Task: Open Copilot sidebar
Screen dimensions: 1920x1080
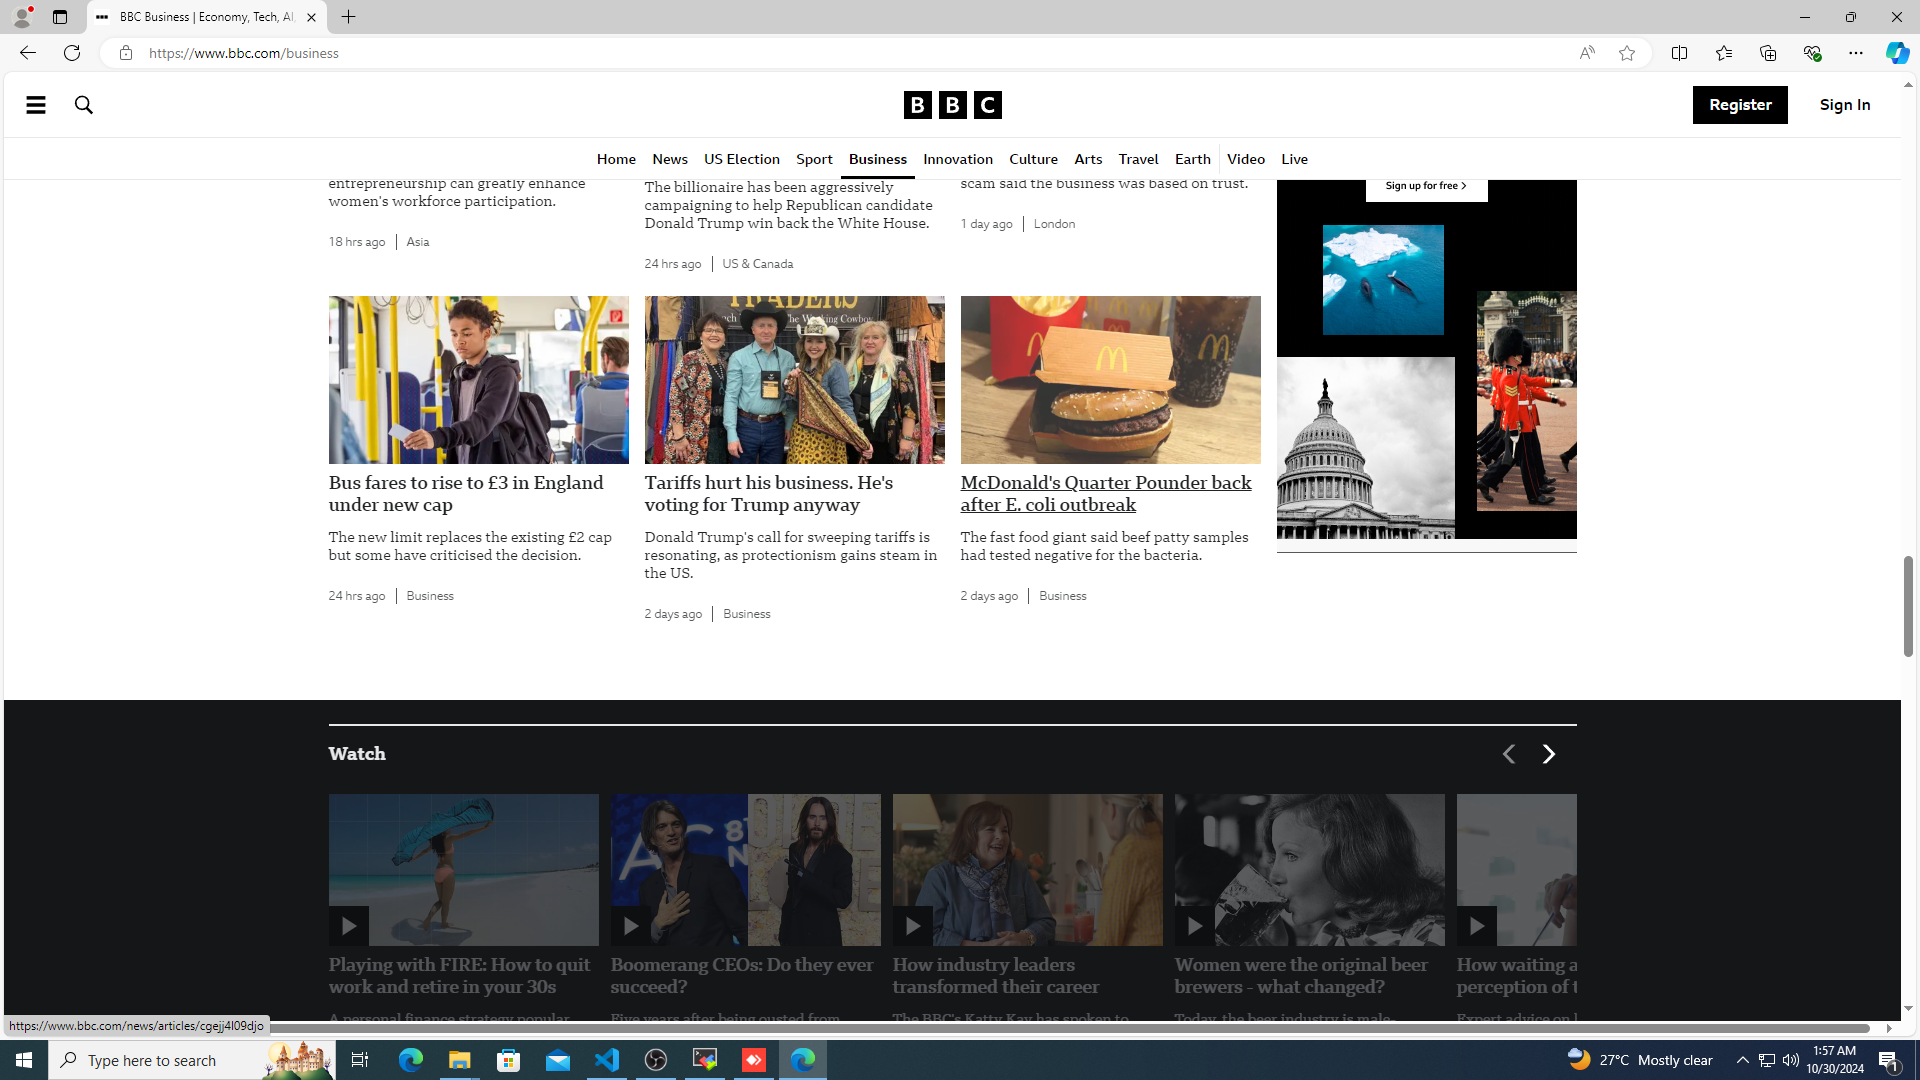Action: pos(1897,53)
